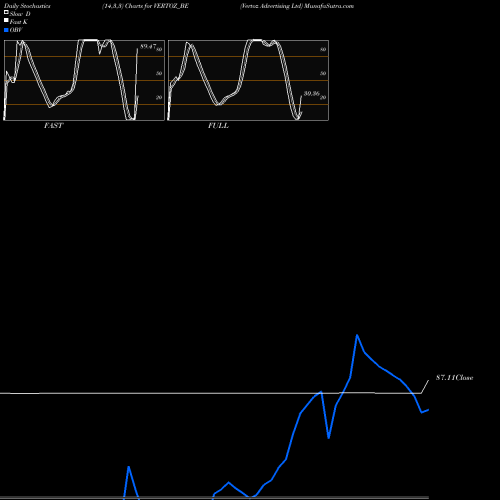500x500 pixels.
Task: Click the 'Vertoz Advertising Ltd' company name
Action: (271, 6)
